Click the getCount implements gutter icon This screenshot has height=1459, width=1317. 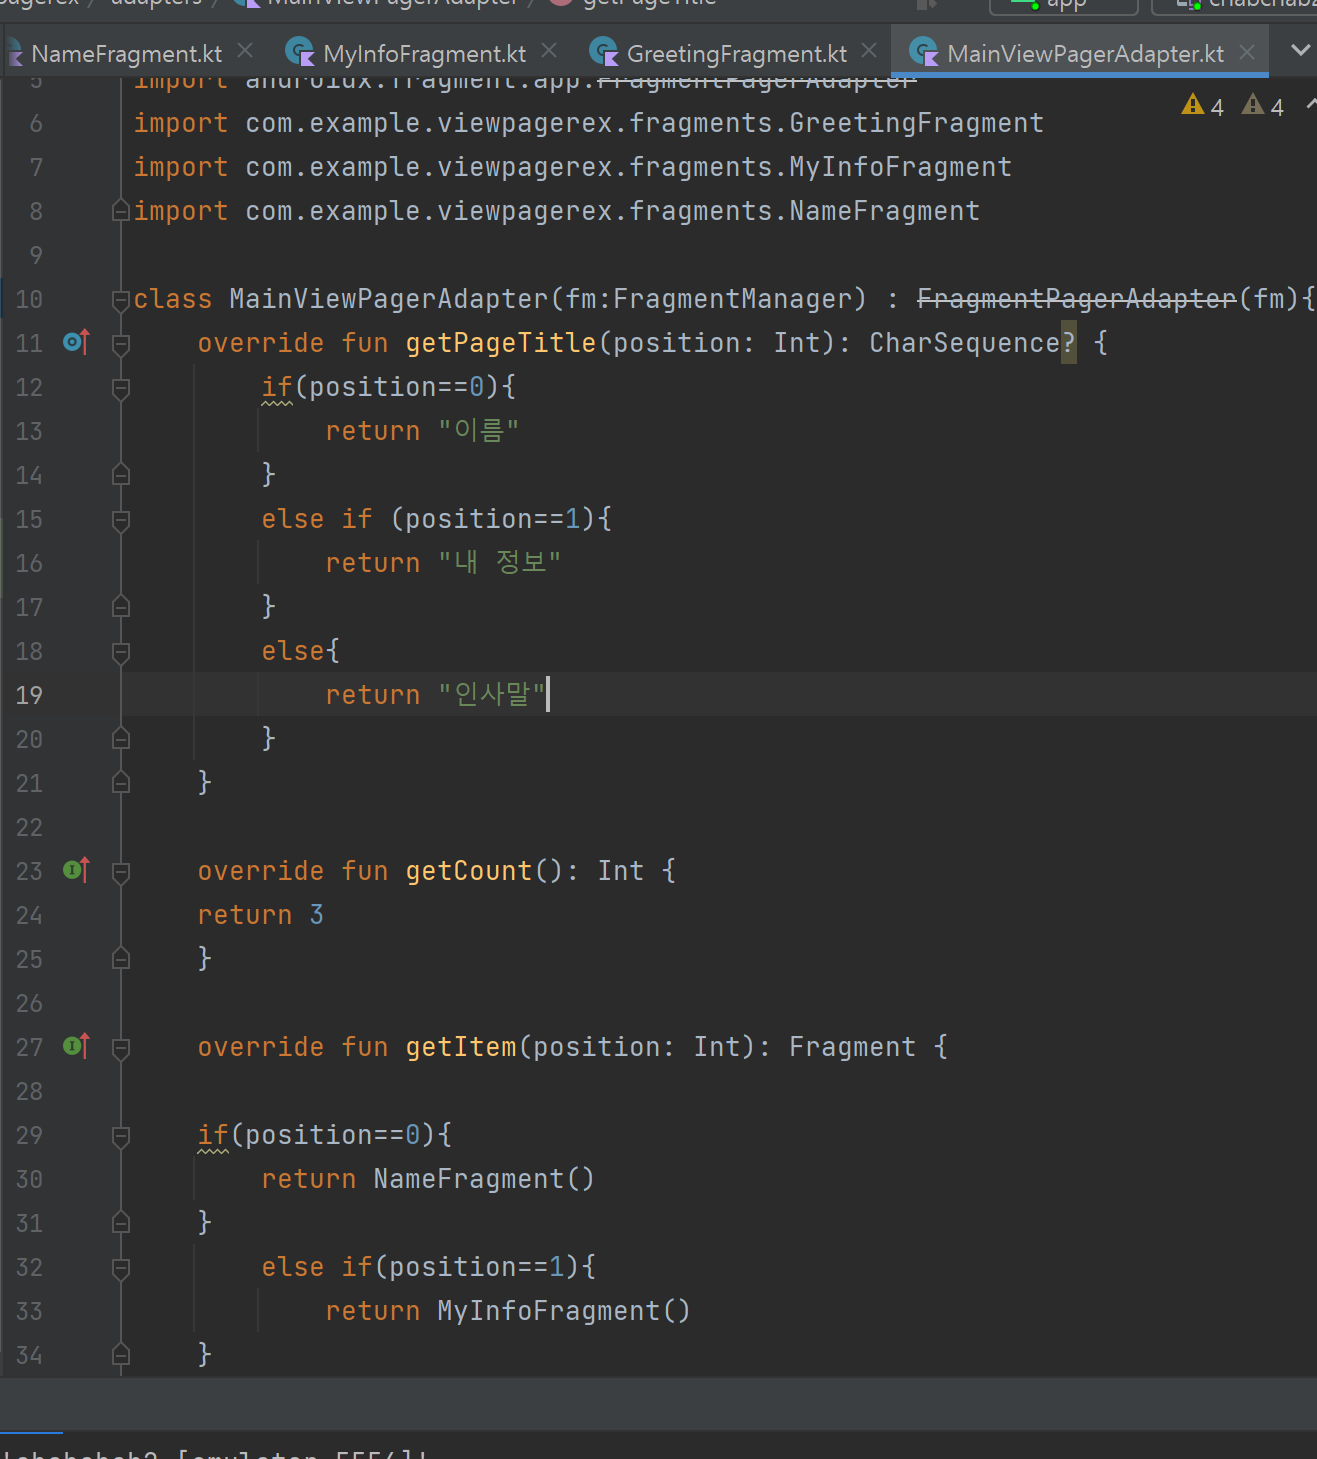pyautogui.click(x=77, y=871)
